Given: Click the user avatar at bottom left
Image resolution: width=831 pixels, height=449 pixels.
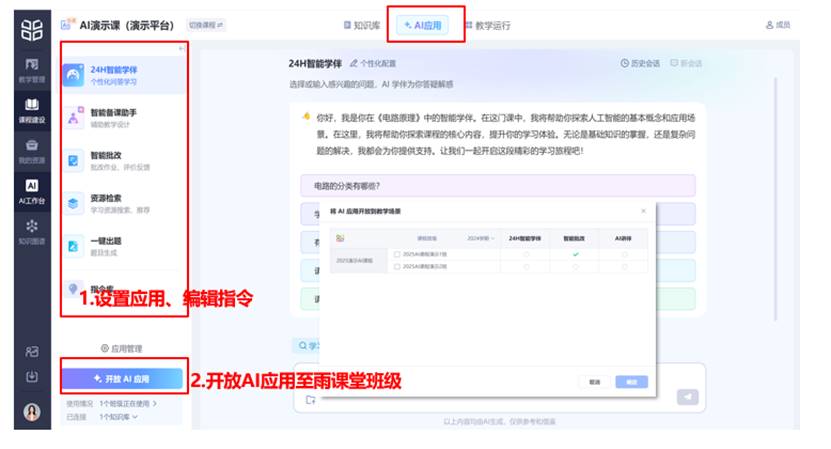Looking at the screenshot, I should (32, 412).
